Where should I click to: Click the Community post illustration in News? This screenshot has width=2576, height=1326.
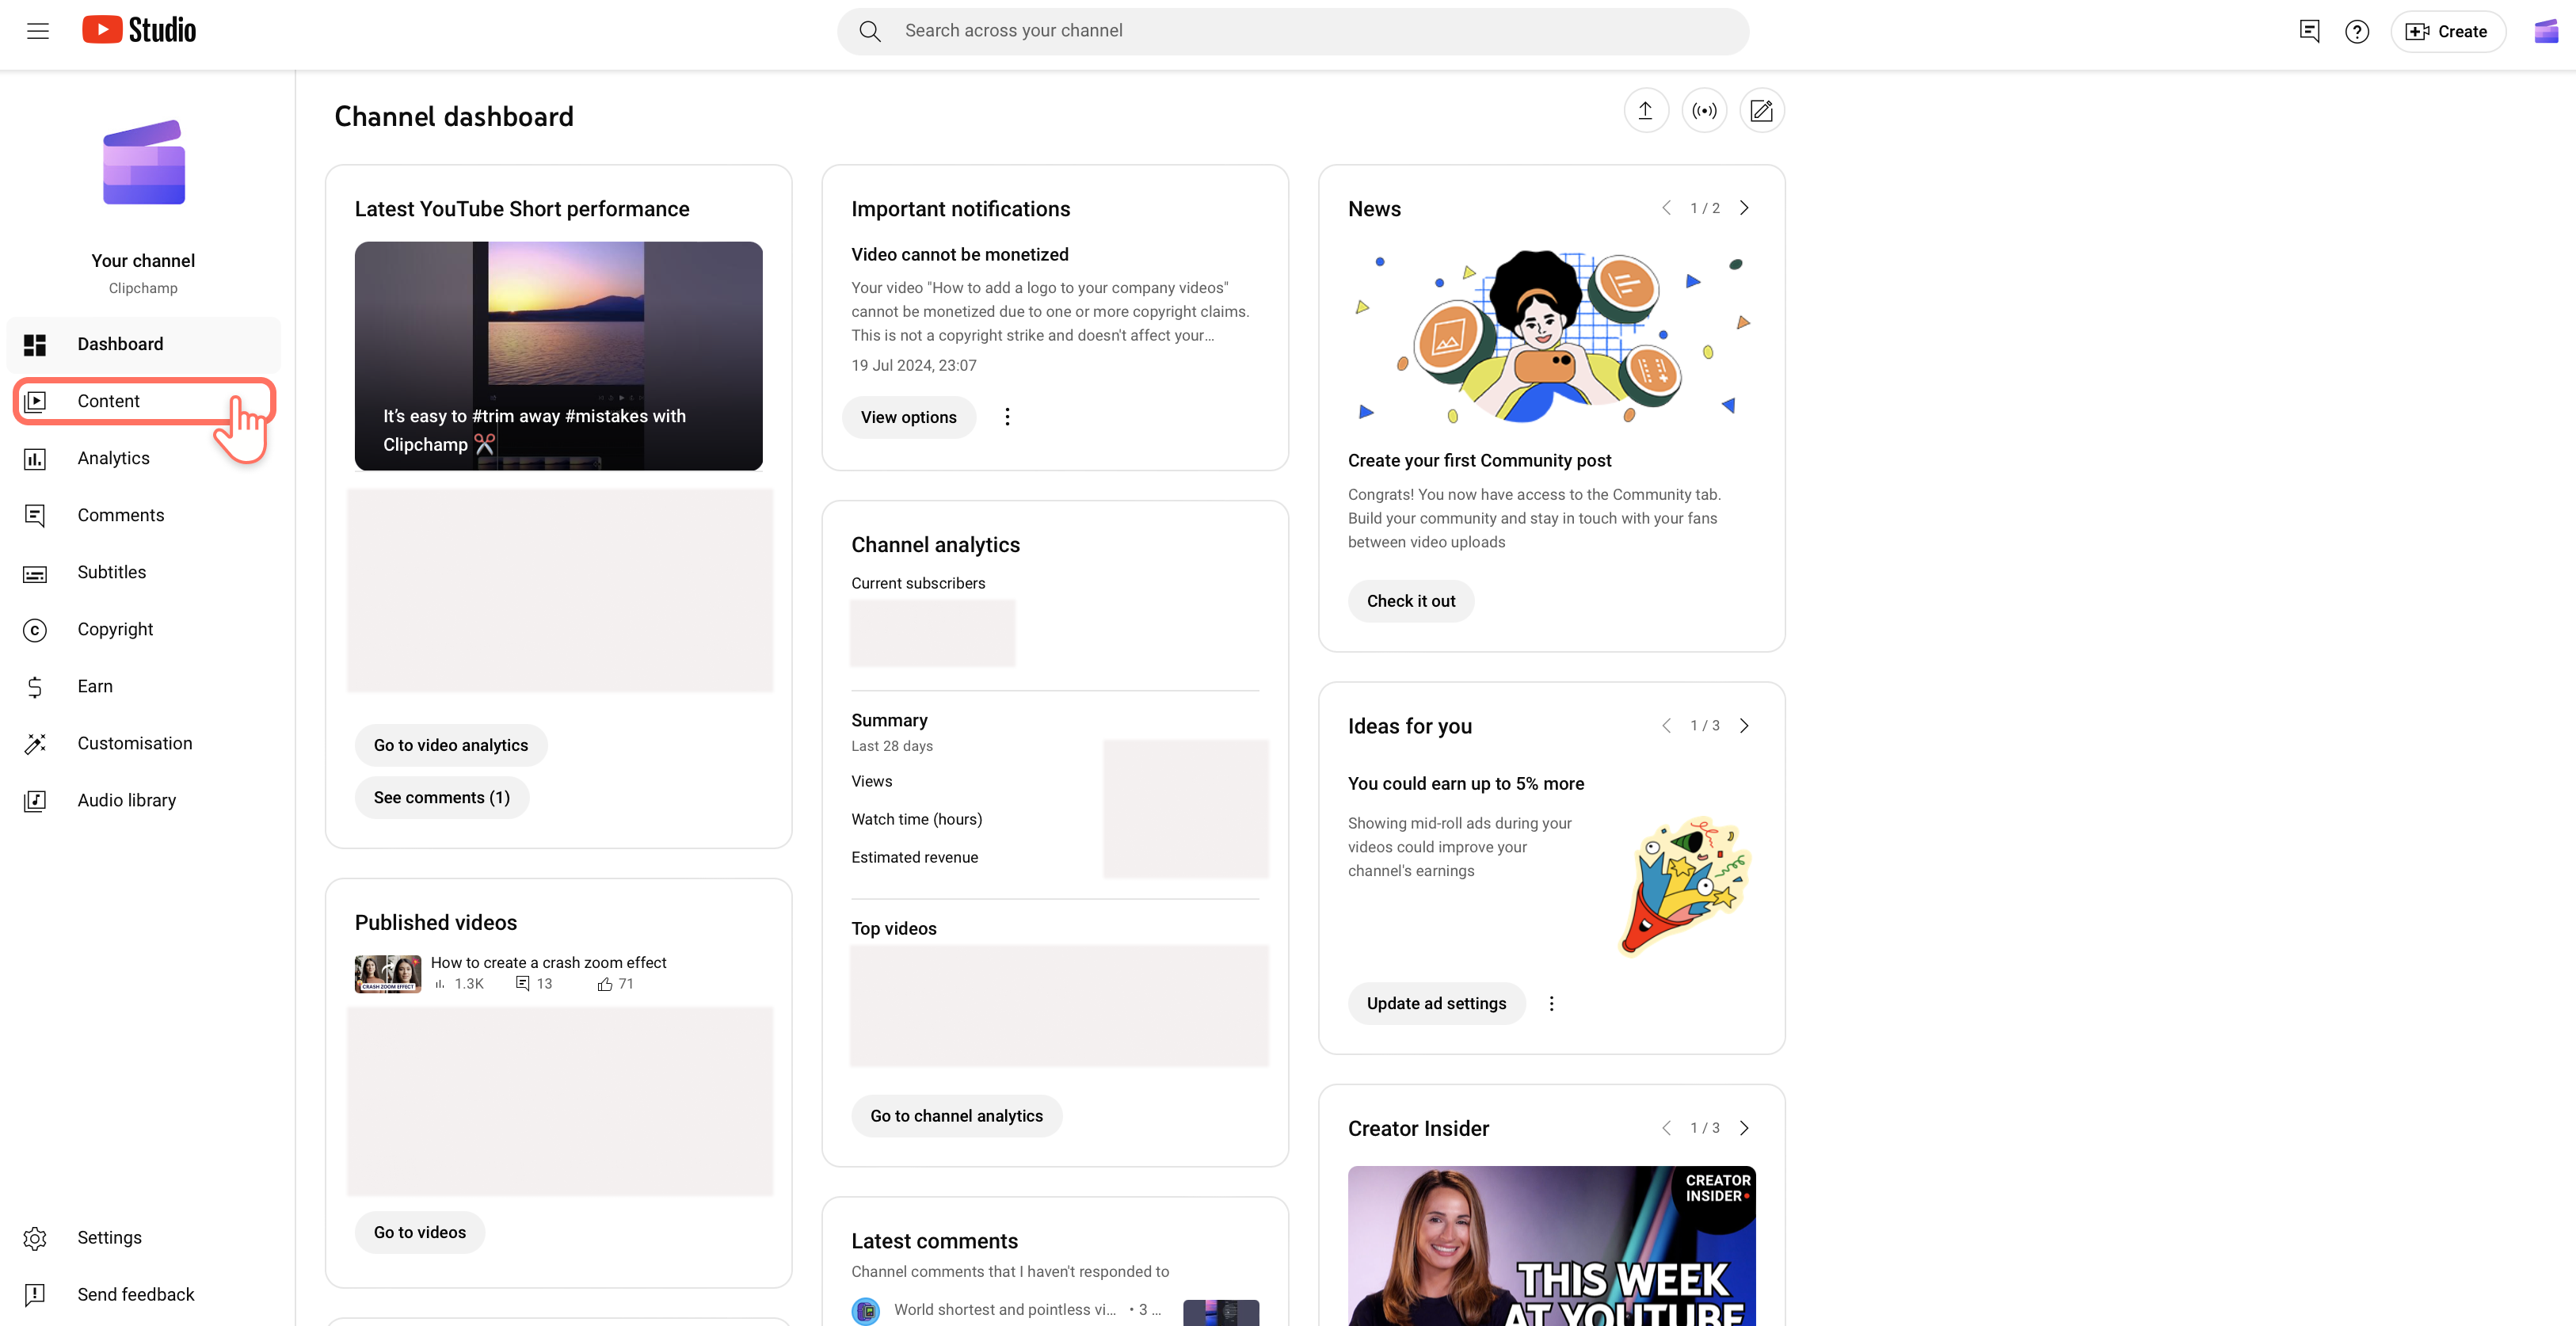tap(1551, 335)
